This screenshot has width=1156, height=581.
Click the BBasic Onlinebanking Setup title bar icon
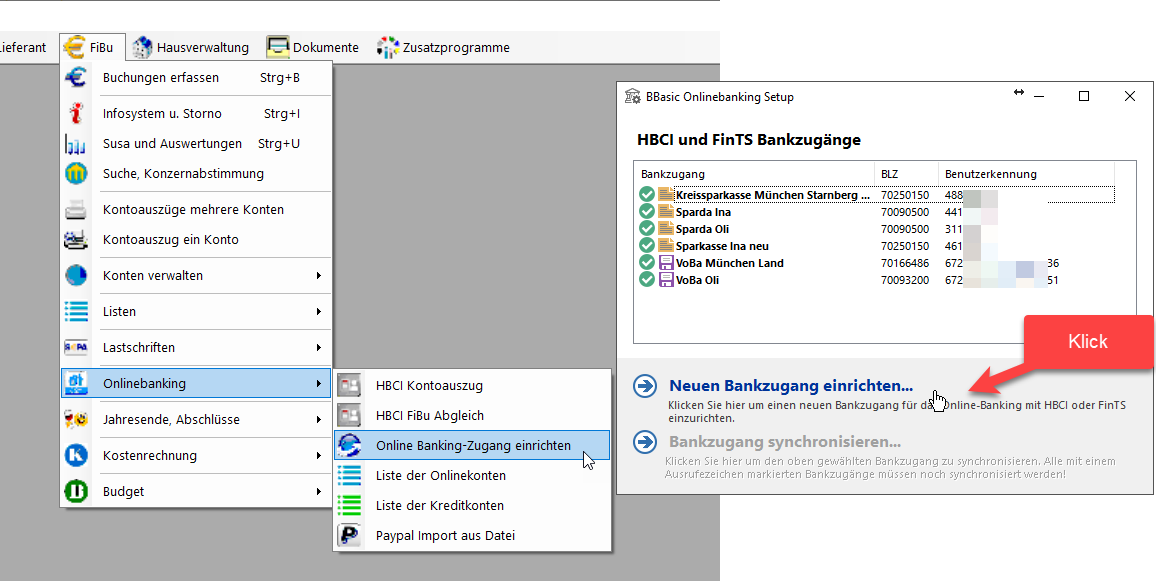coord(633,97)
